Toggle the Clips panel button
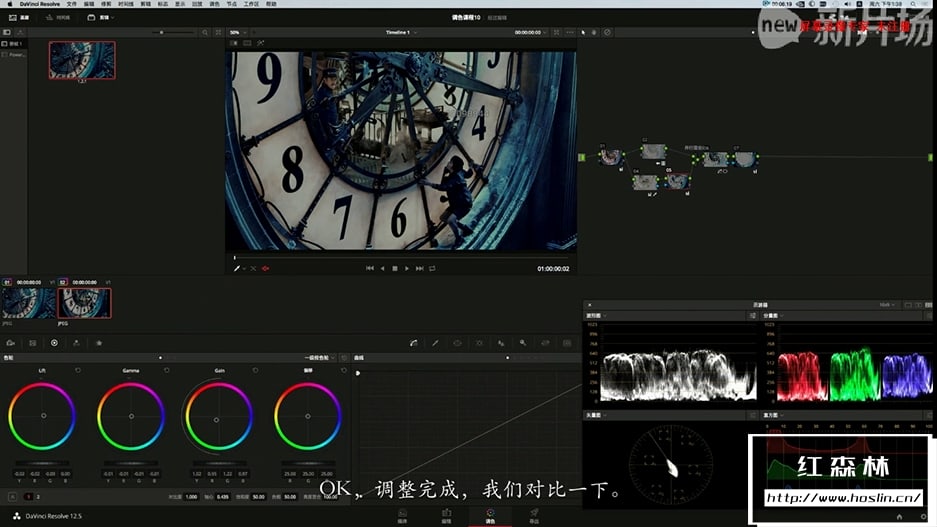Screen dimensions: 937x527 tap(98, 17)
